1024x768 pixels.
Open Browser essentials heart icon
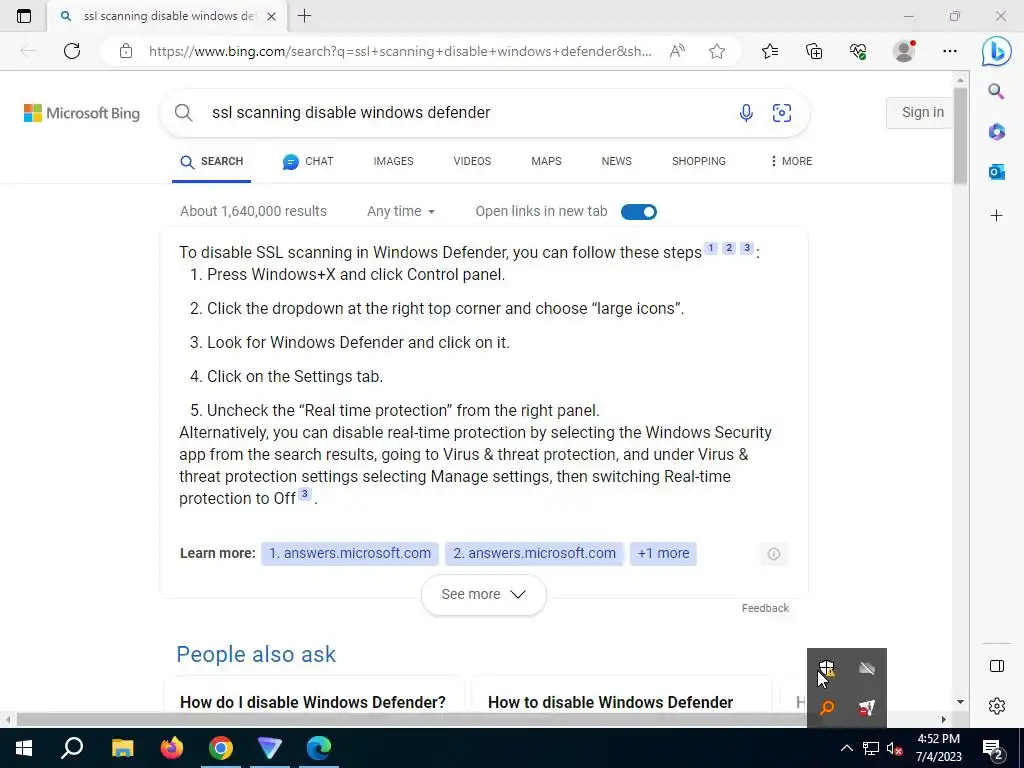coord(858,51)
